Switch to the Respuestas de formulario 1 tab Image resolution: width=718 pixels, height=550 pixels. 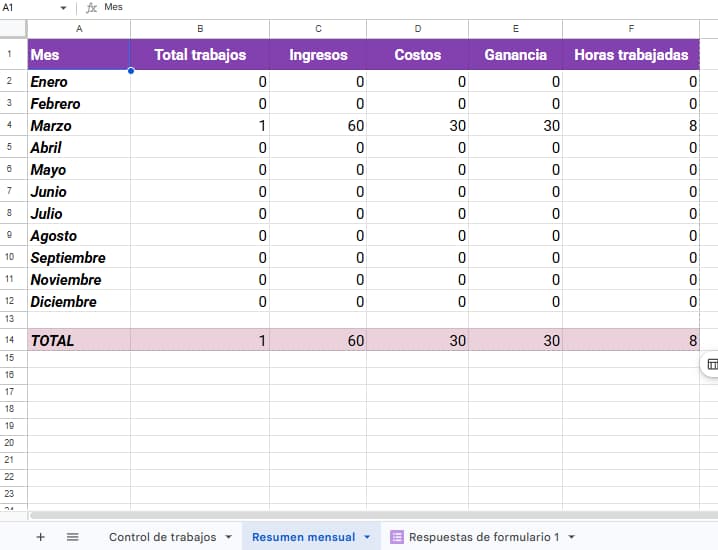pyautogui.click(x=484, y=537)
